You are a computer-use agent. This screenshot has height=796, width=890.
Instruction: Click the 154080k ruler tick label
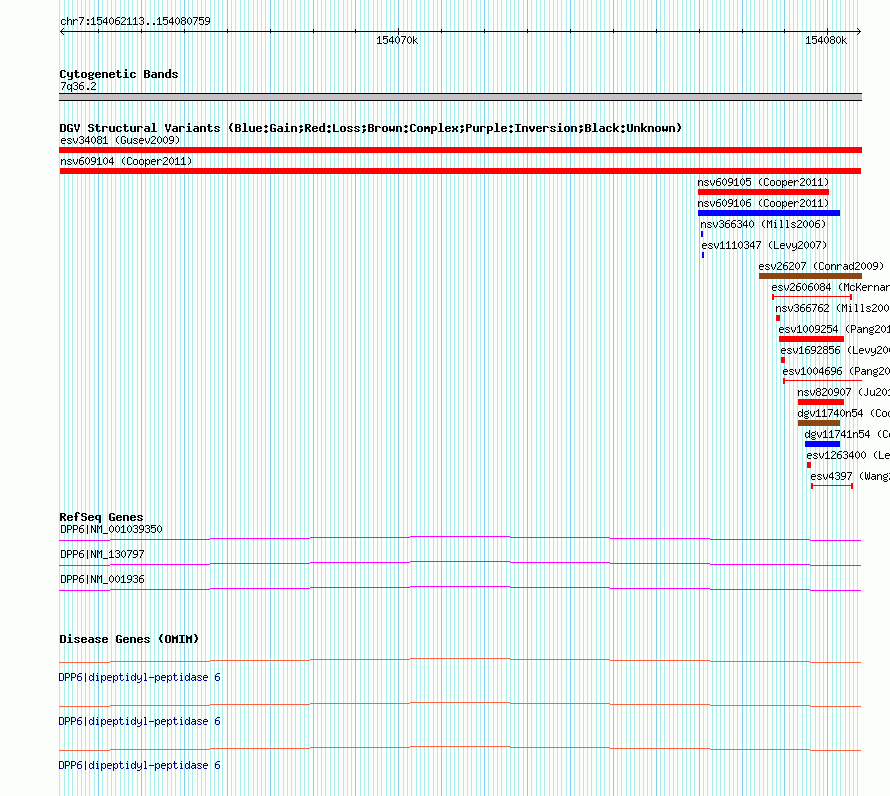826,40
